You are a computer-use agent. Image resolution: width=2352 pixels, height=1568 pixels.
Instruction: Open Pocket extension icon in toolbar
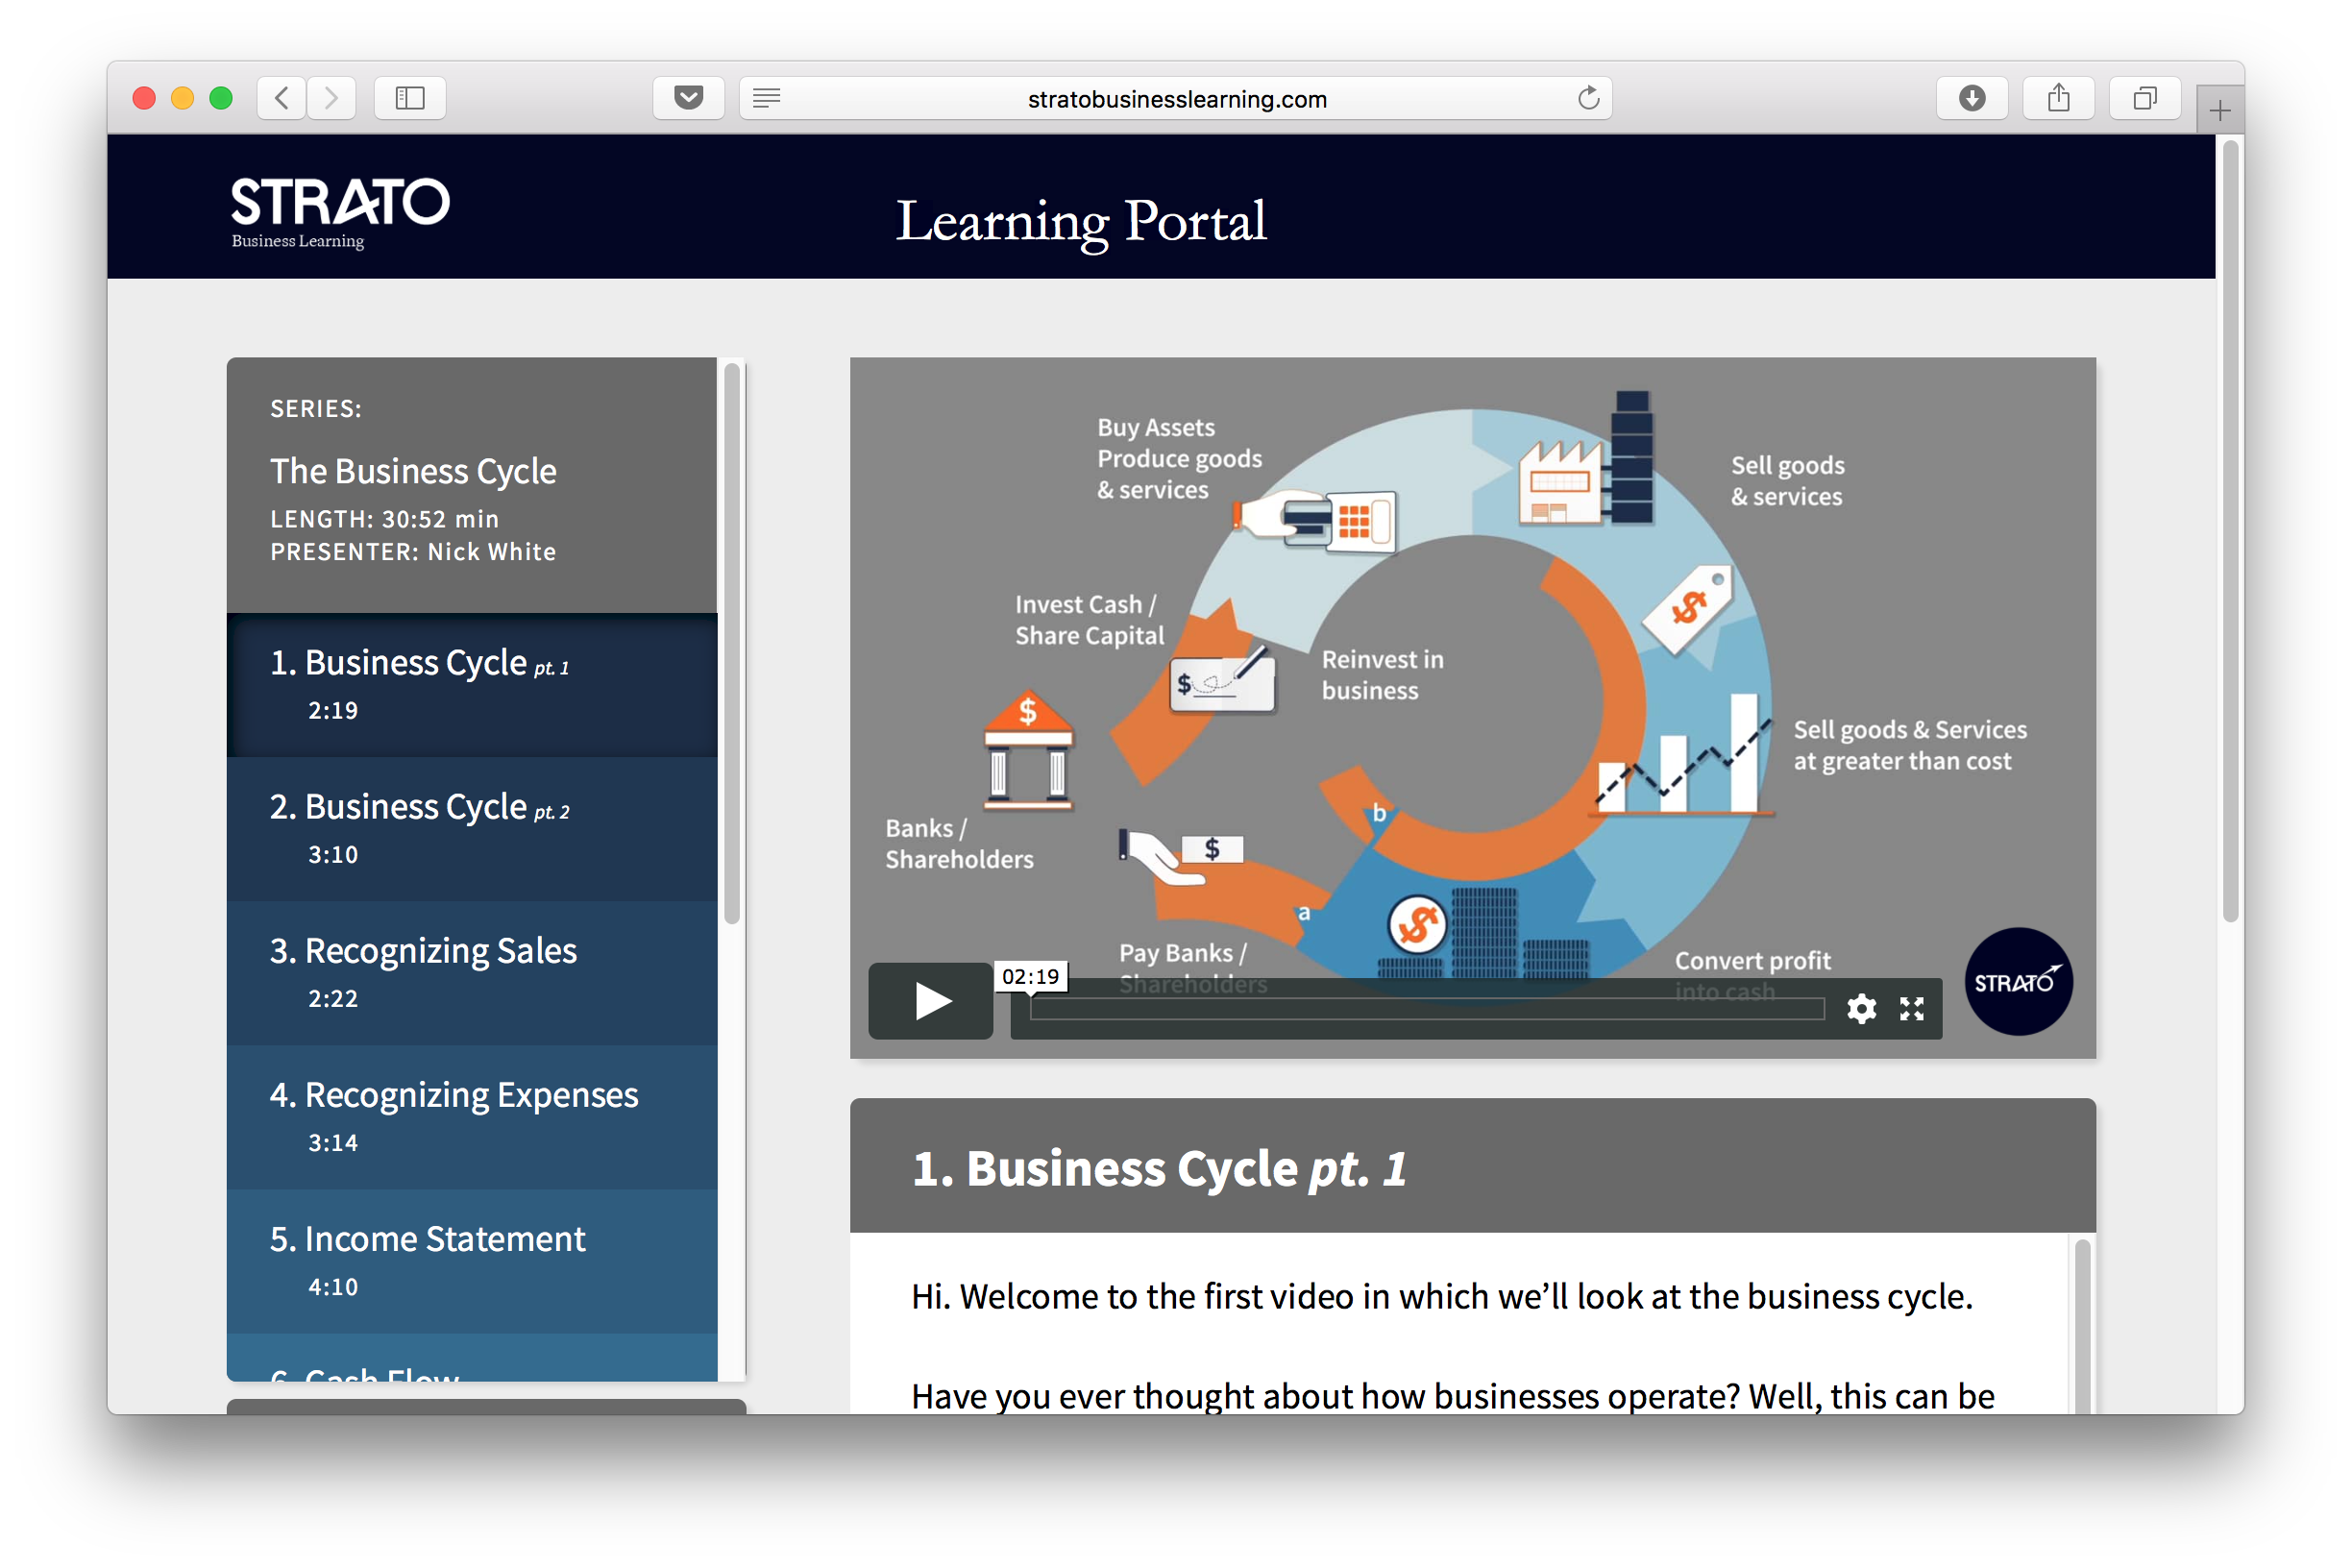coord(688,98)
